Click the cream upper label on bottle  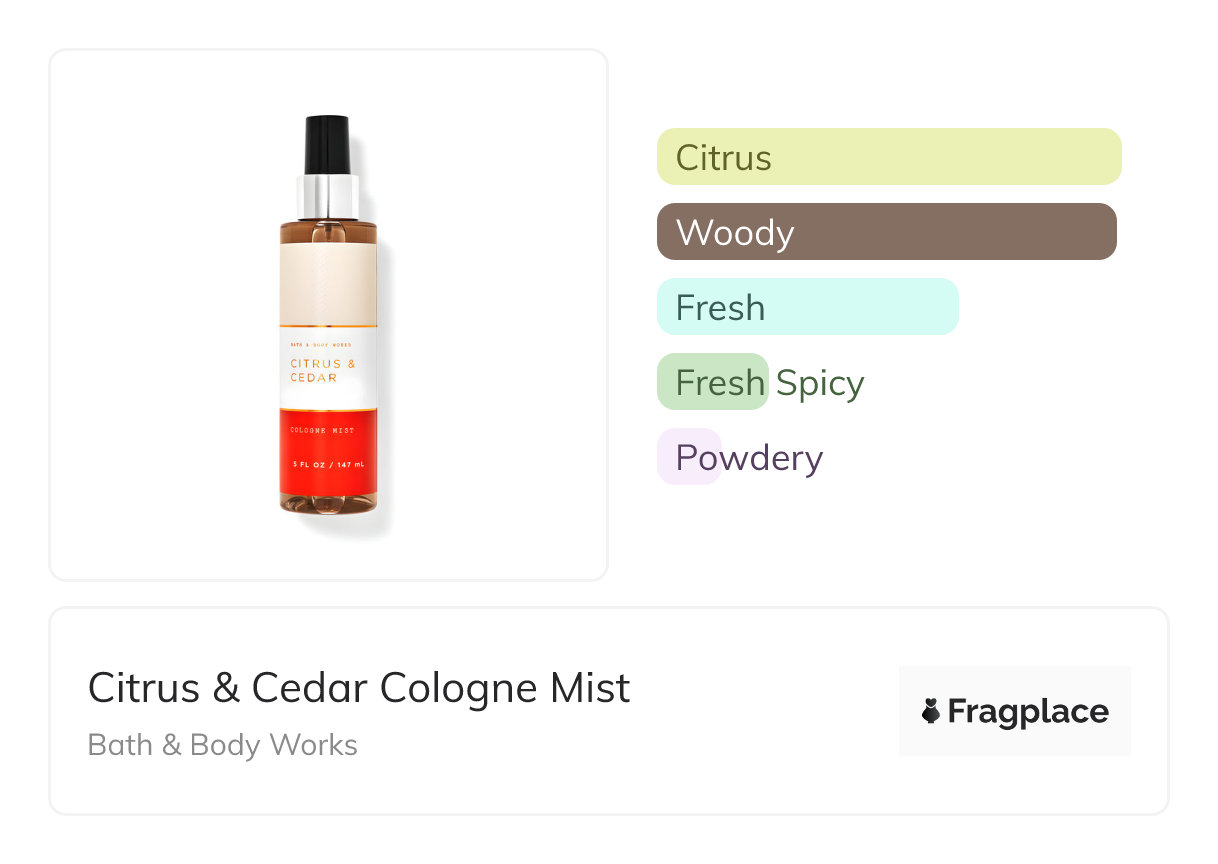pos(328,282)
